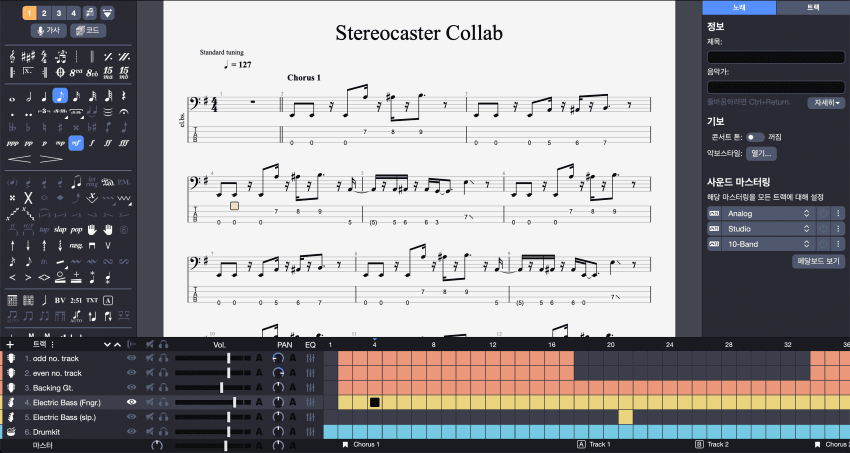Toggle visibility of even no. track
The height and width of the screenshot is (453, 850).
(131, 373)
